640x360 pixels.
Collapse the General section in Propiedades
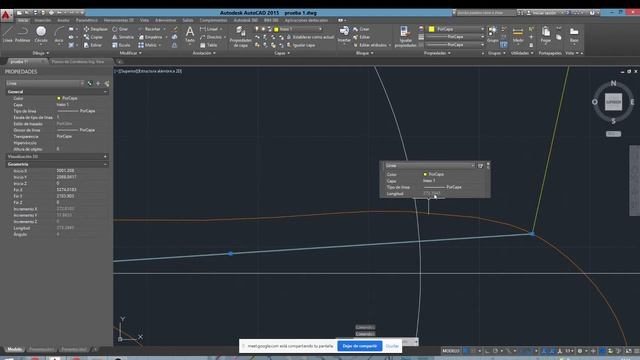[105, 92]
